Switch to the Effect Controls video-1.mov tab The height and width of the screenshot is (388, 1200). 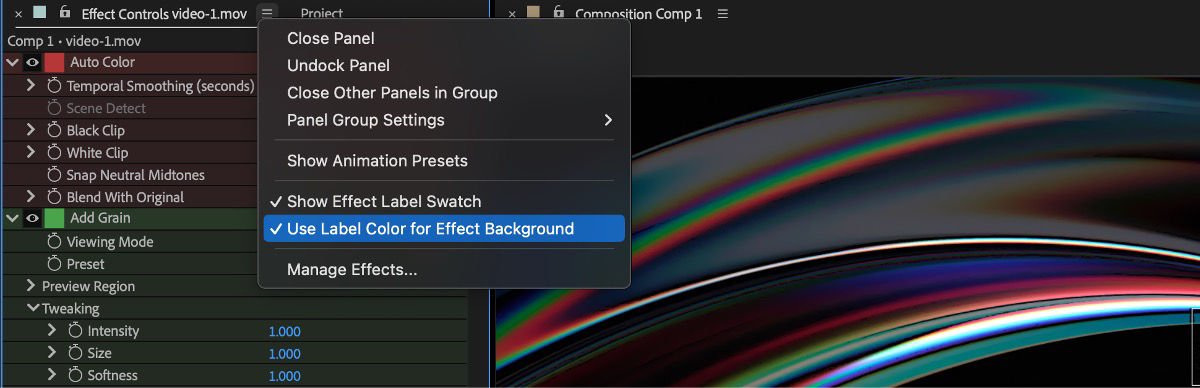coord(164,14)
